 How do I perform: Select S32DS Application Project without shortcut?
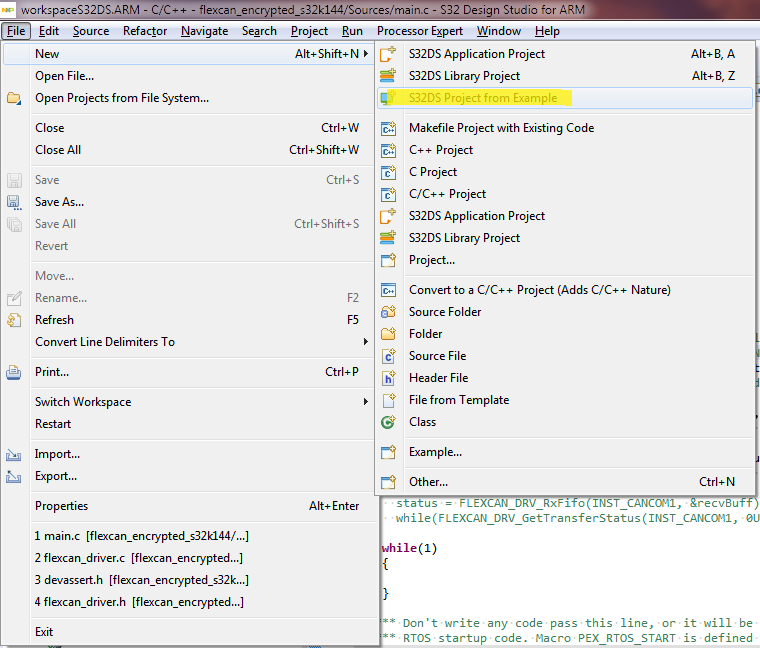click(x=565, y=216)
